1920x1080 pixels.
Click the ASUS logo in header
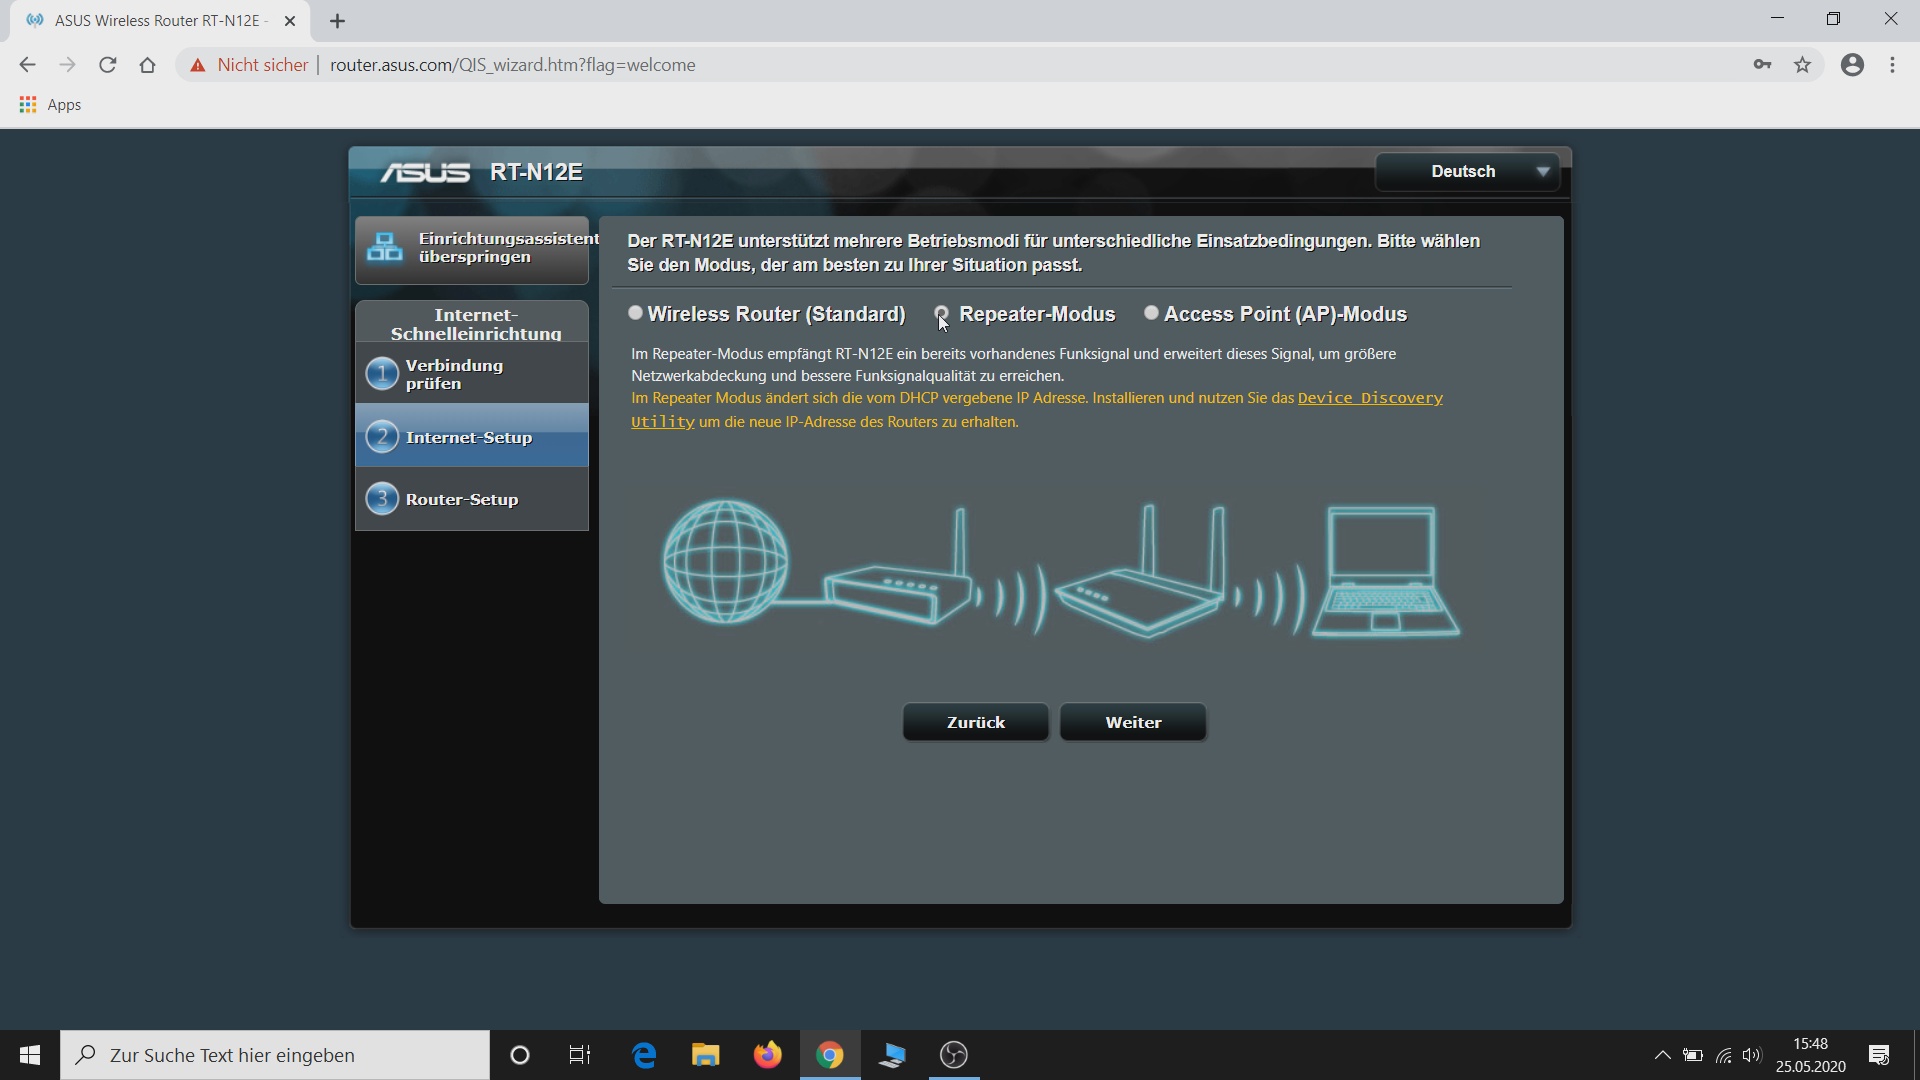(x=425, y=172)
